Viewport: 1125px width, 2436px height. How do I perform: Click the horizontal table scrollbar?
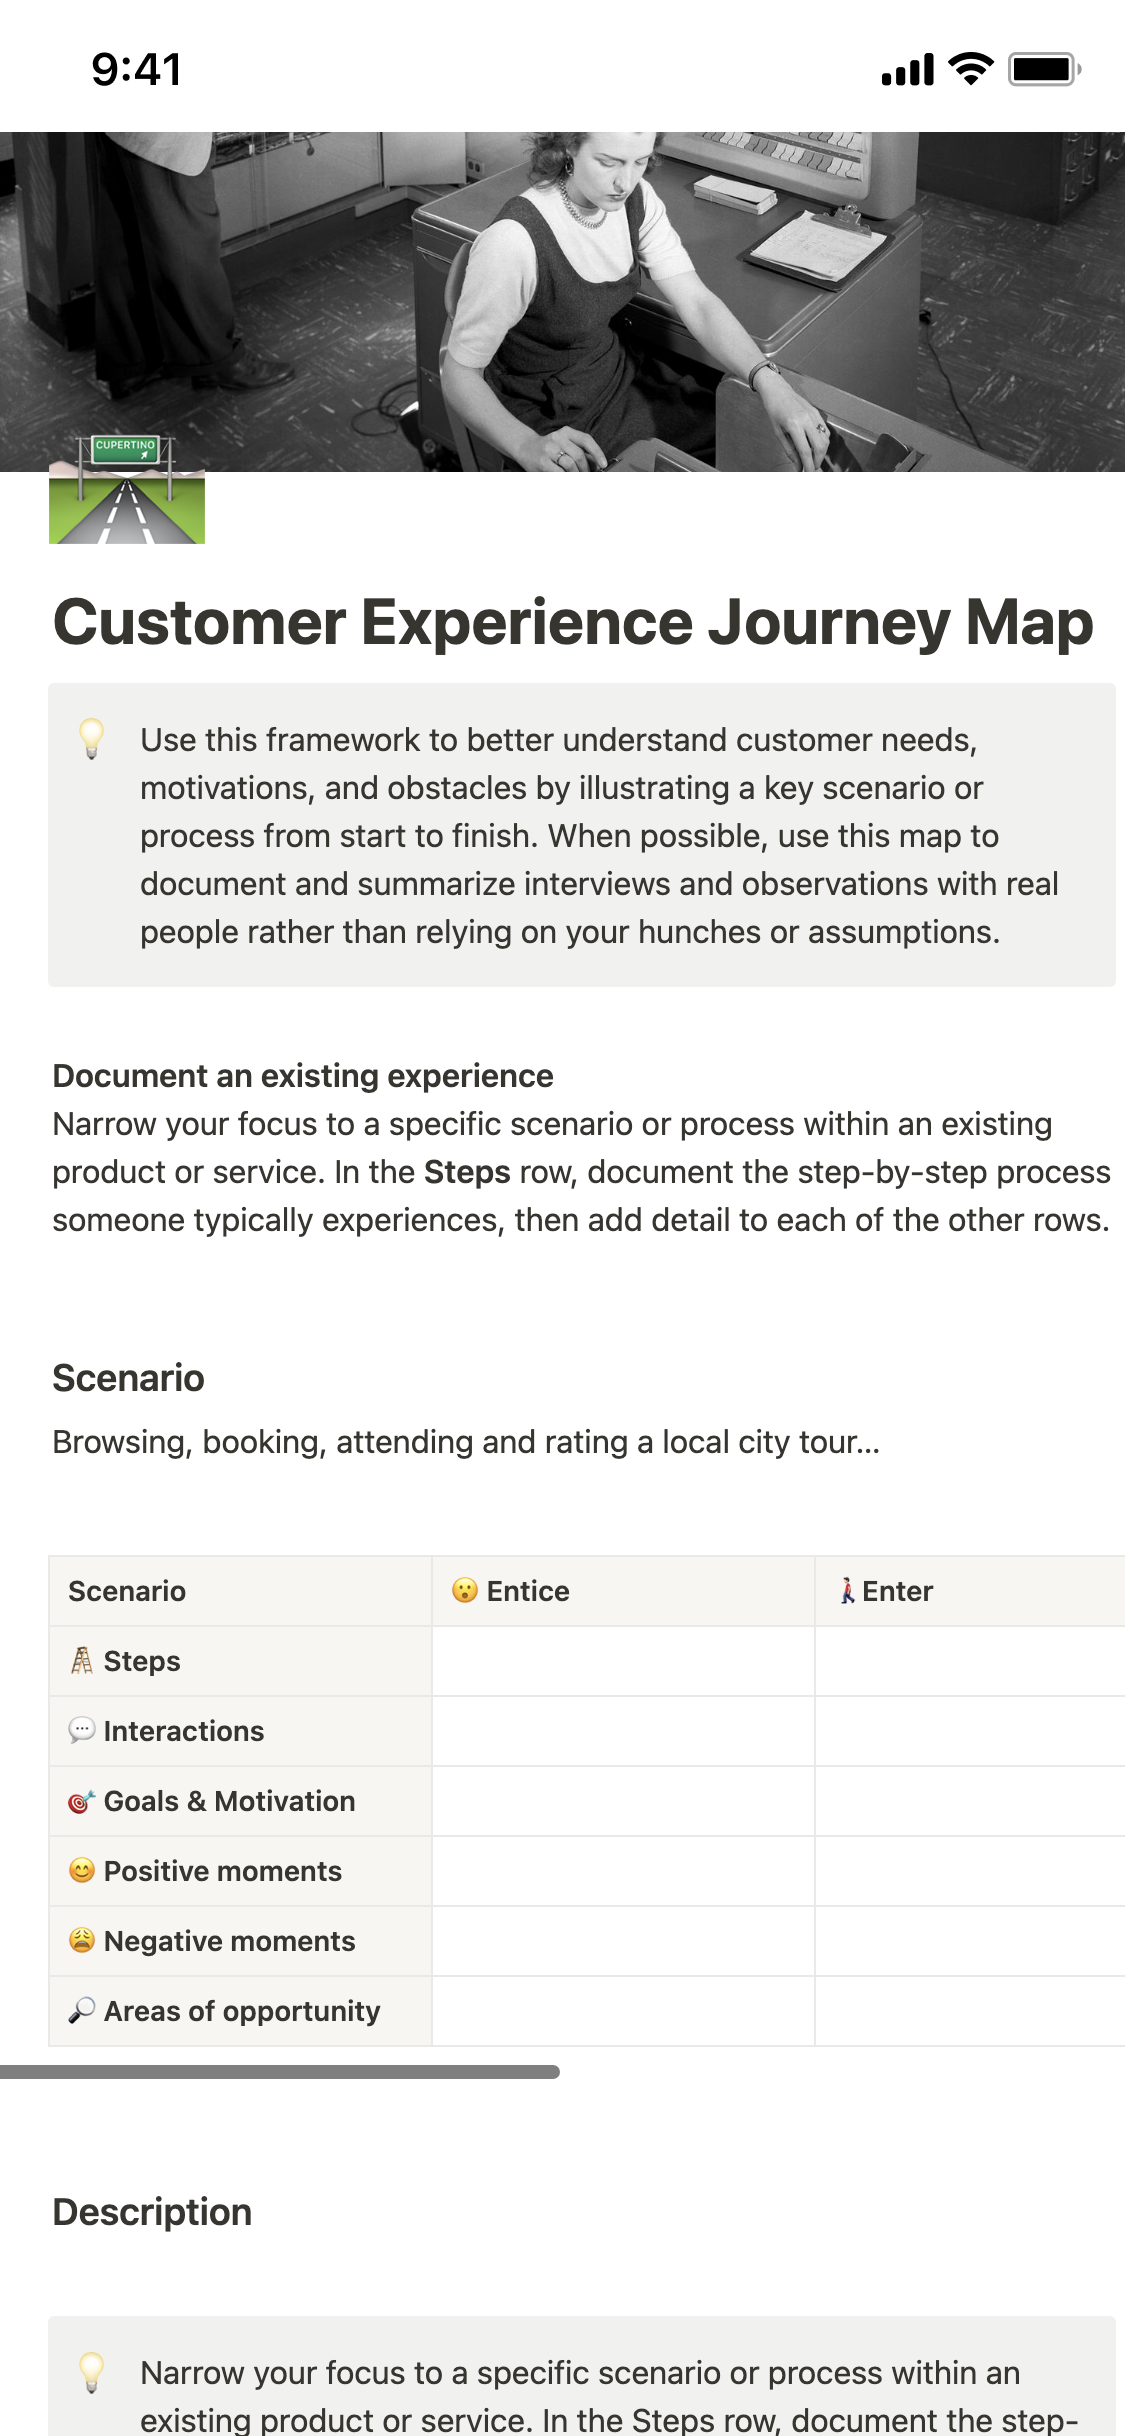click(x=280, y=2072)
